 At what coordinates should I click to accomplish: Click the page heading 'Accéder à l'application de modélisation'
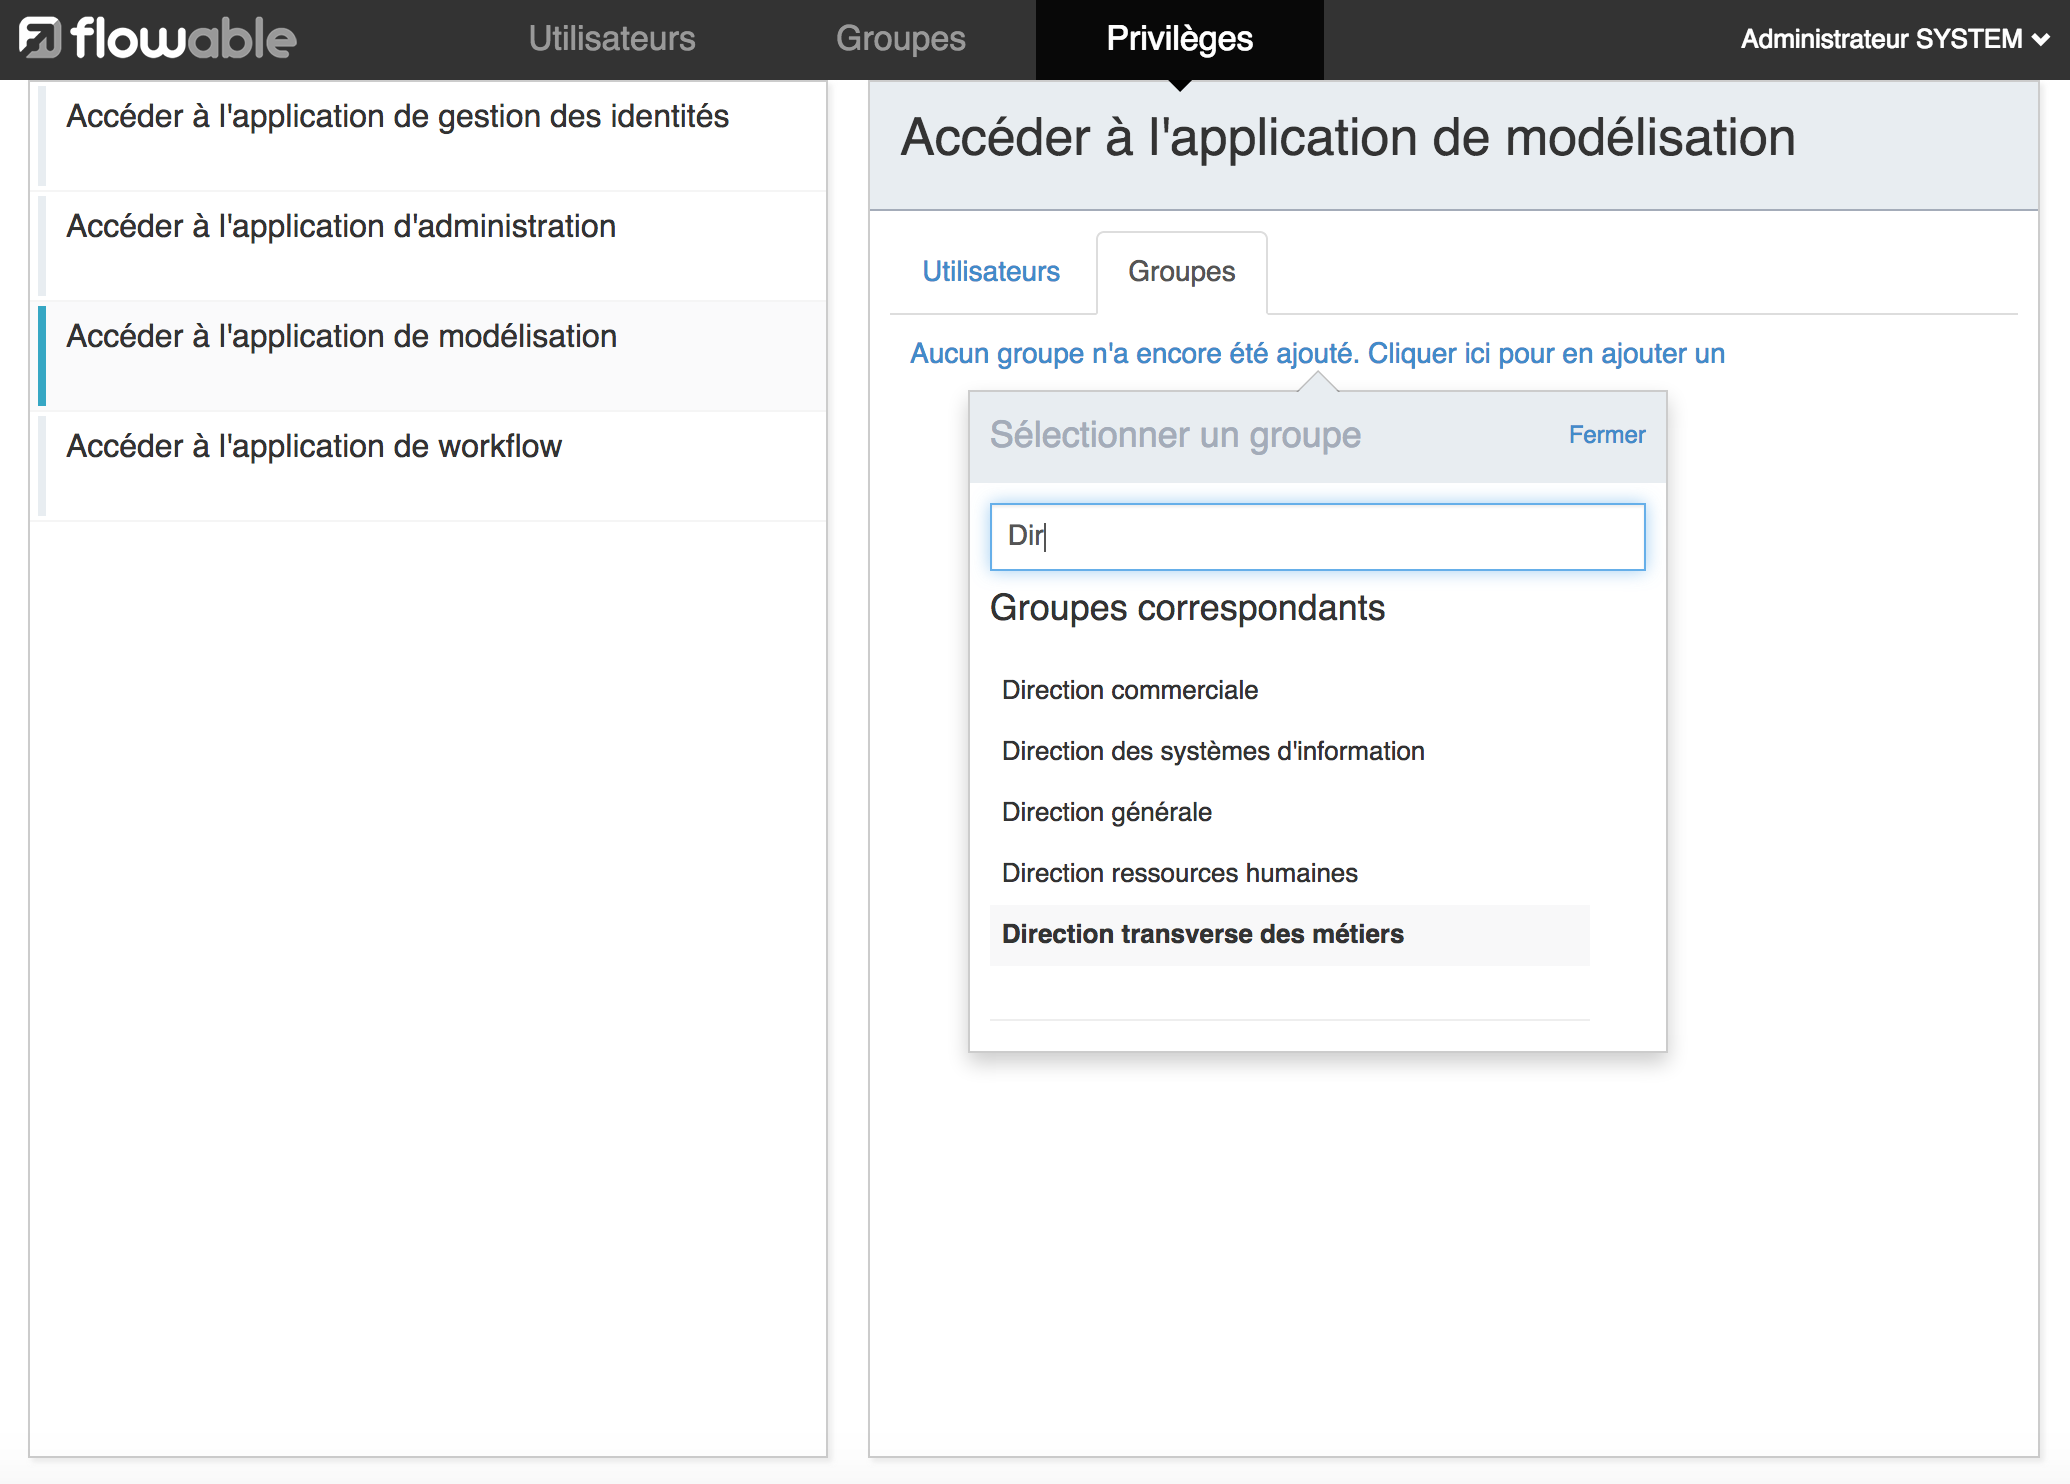1348,138
